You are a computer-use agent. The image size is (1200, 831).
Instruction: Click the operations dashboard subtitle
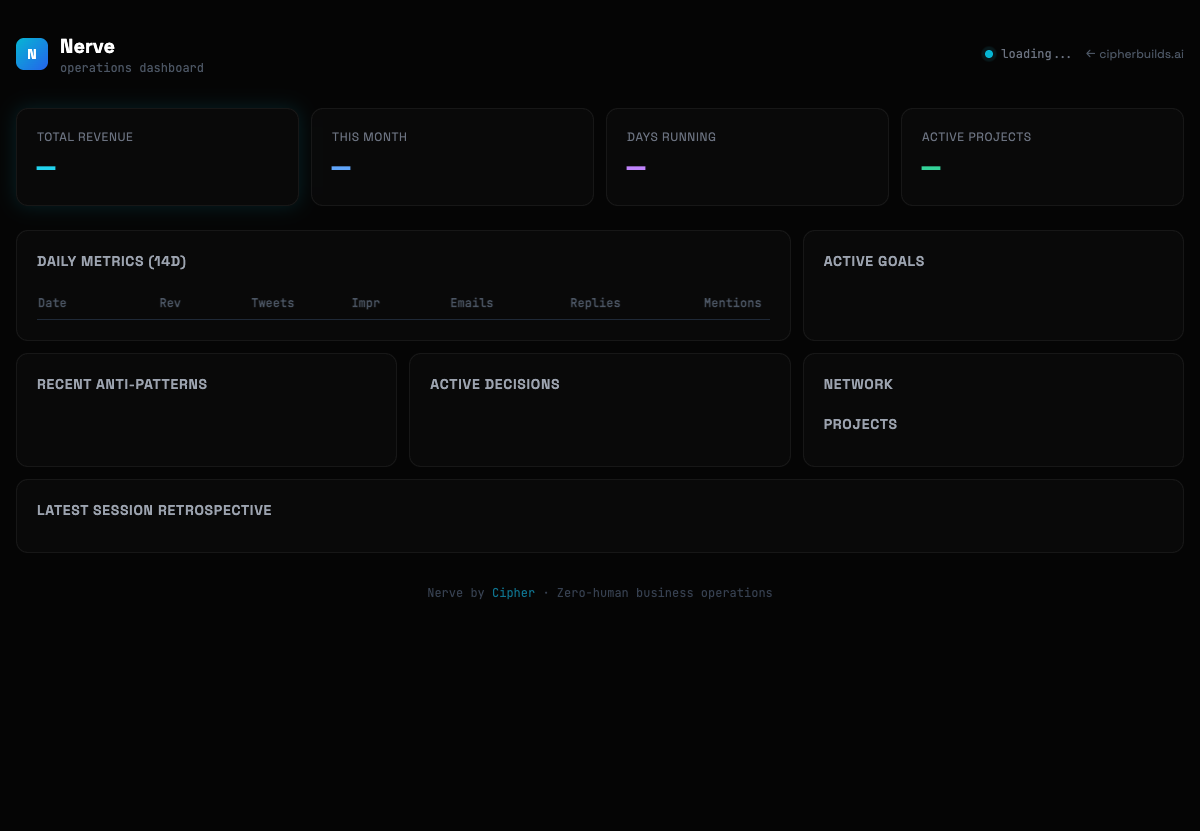click(132, 68)
